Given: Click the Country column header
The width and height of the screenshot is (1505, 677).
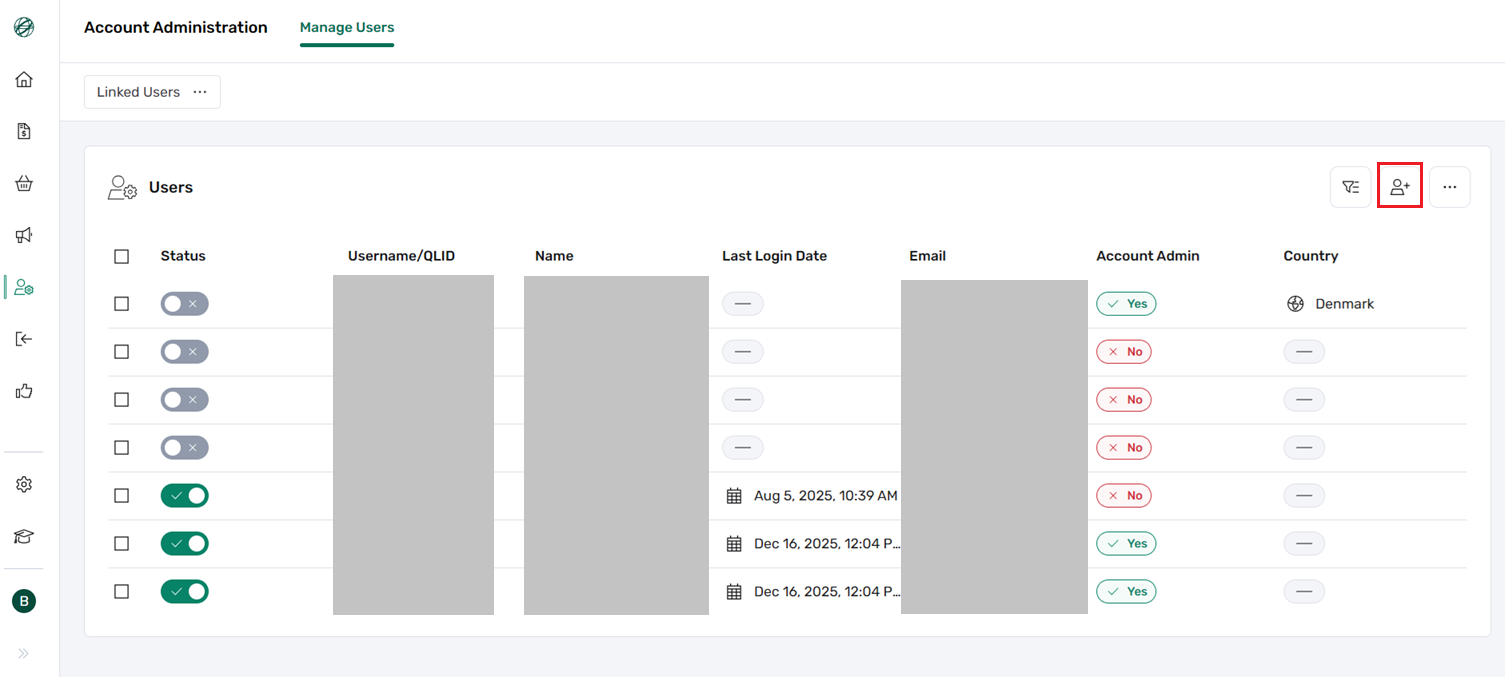Looking at the screenshot, I should pyautogui.click(x=1311, y=256).
